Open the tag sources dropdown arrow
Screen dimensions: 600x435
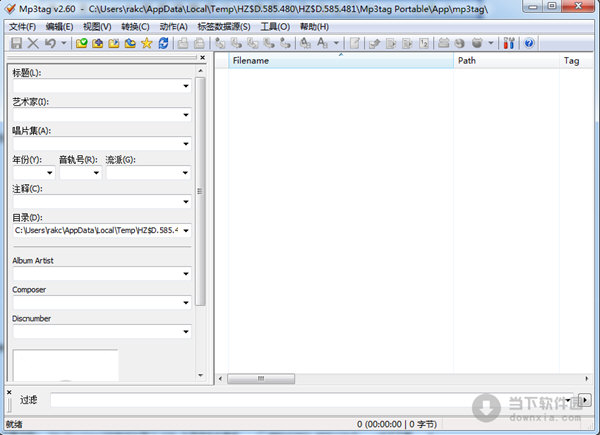pos(491,43)
